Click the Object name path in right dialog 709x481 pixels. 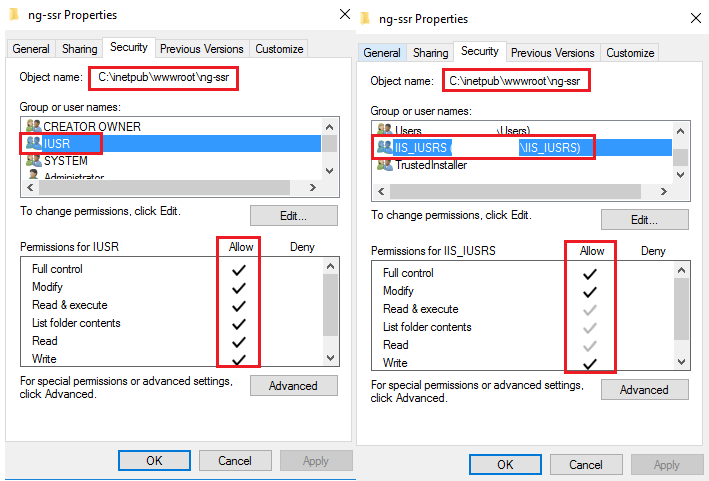[516, 81]
